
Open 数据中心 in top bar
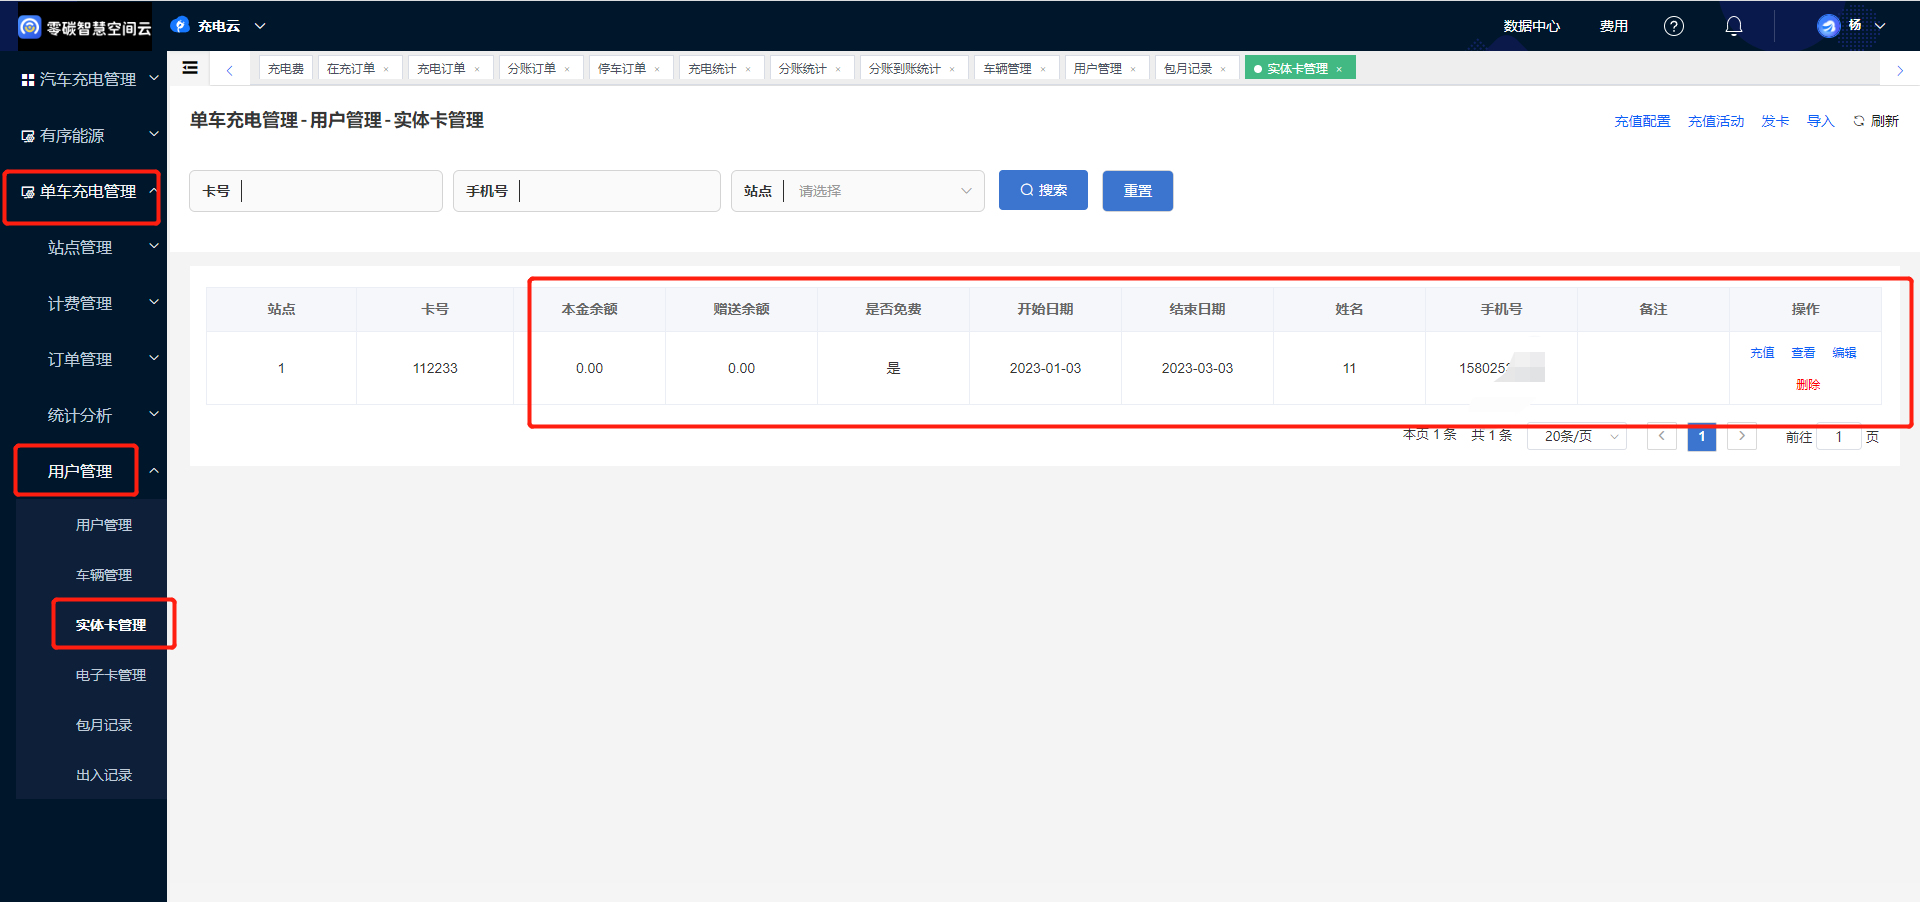click(x=1531, y=26)
